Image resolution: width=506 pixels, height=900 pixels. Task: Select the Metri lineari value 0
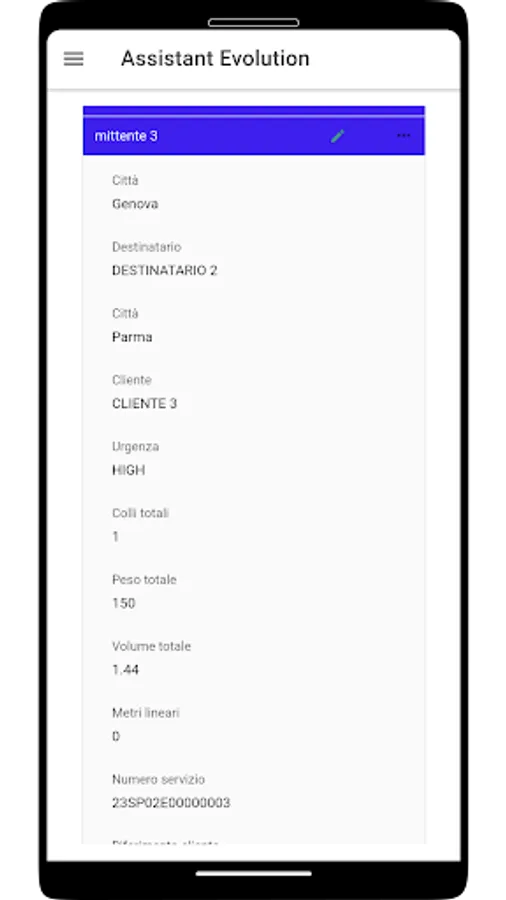116,736
